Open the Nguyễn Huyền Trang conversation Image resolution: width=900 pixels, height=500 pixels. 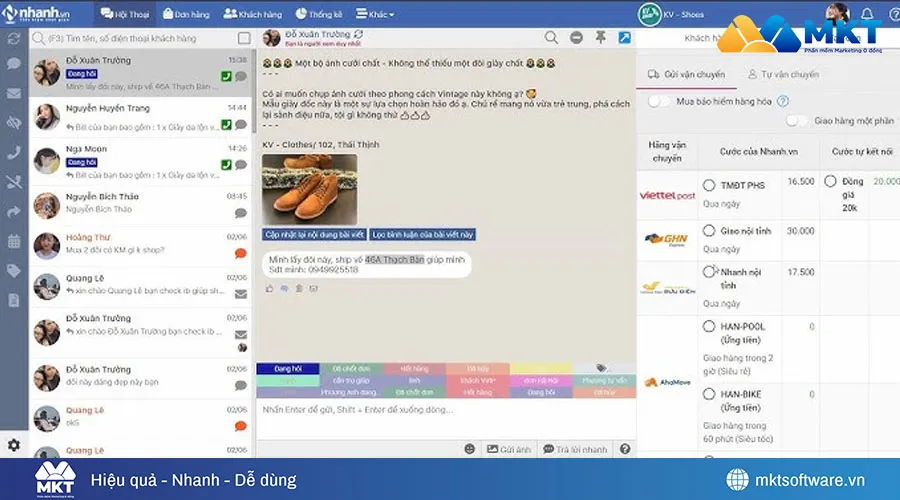tap(140, 117)
